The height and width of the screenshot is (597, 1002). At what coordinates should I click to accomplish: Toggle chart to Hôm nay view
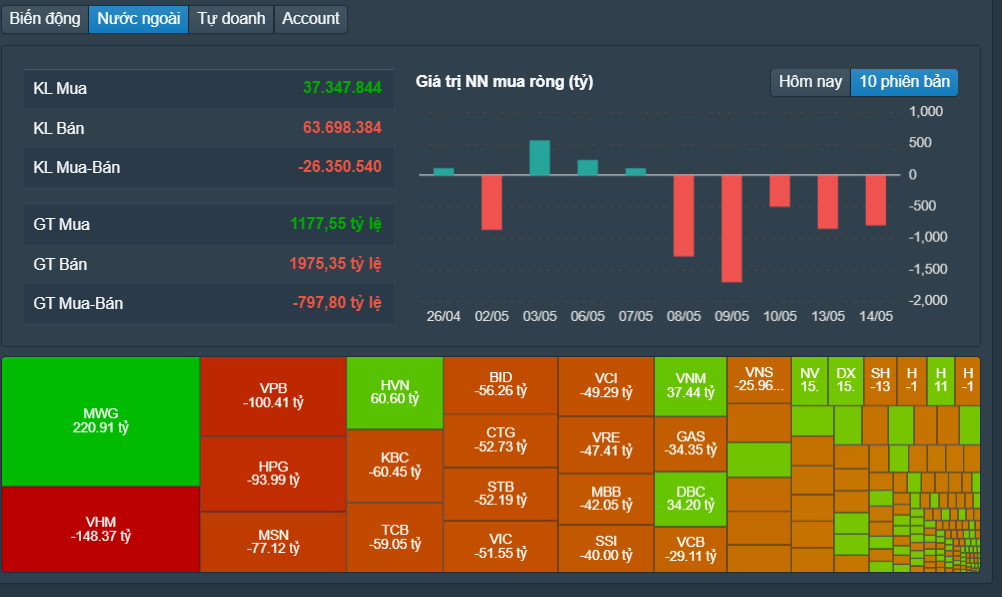click(x=810, y=82)
